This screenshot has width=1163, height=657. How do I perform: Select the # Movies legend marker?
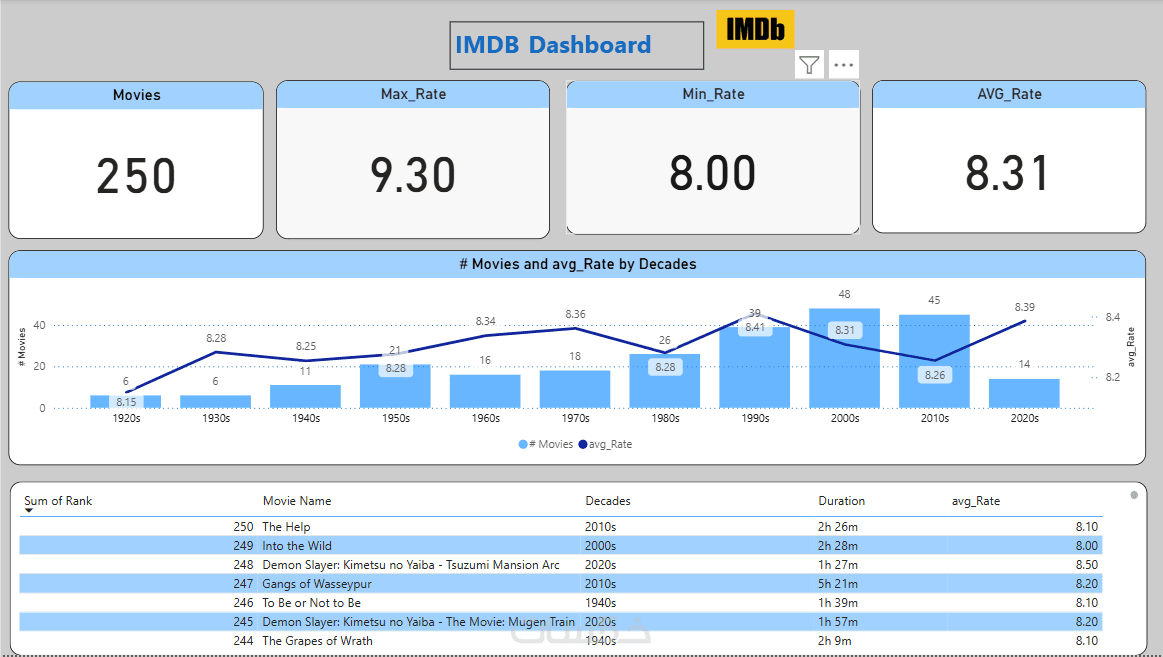point(523,444)
